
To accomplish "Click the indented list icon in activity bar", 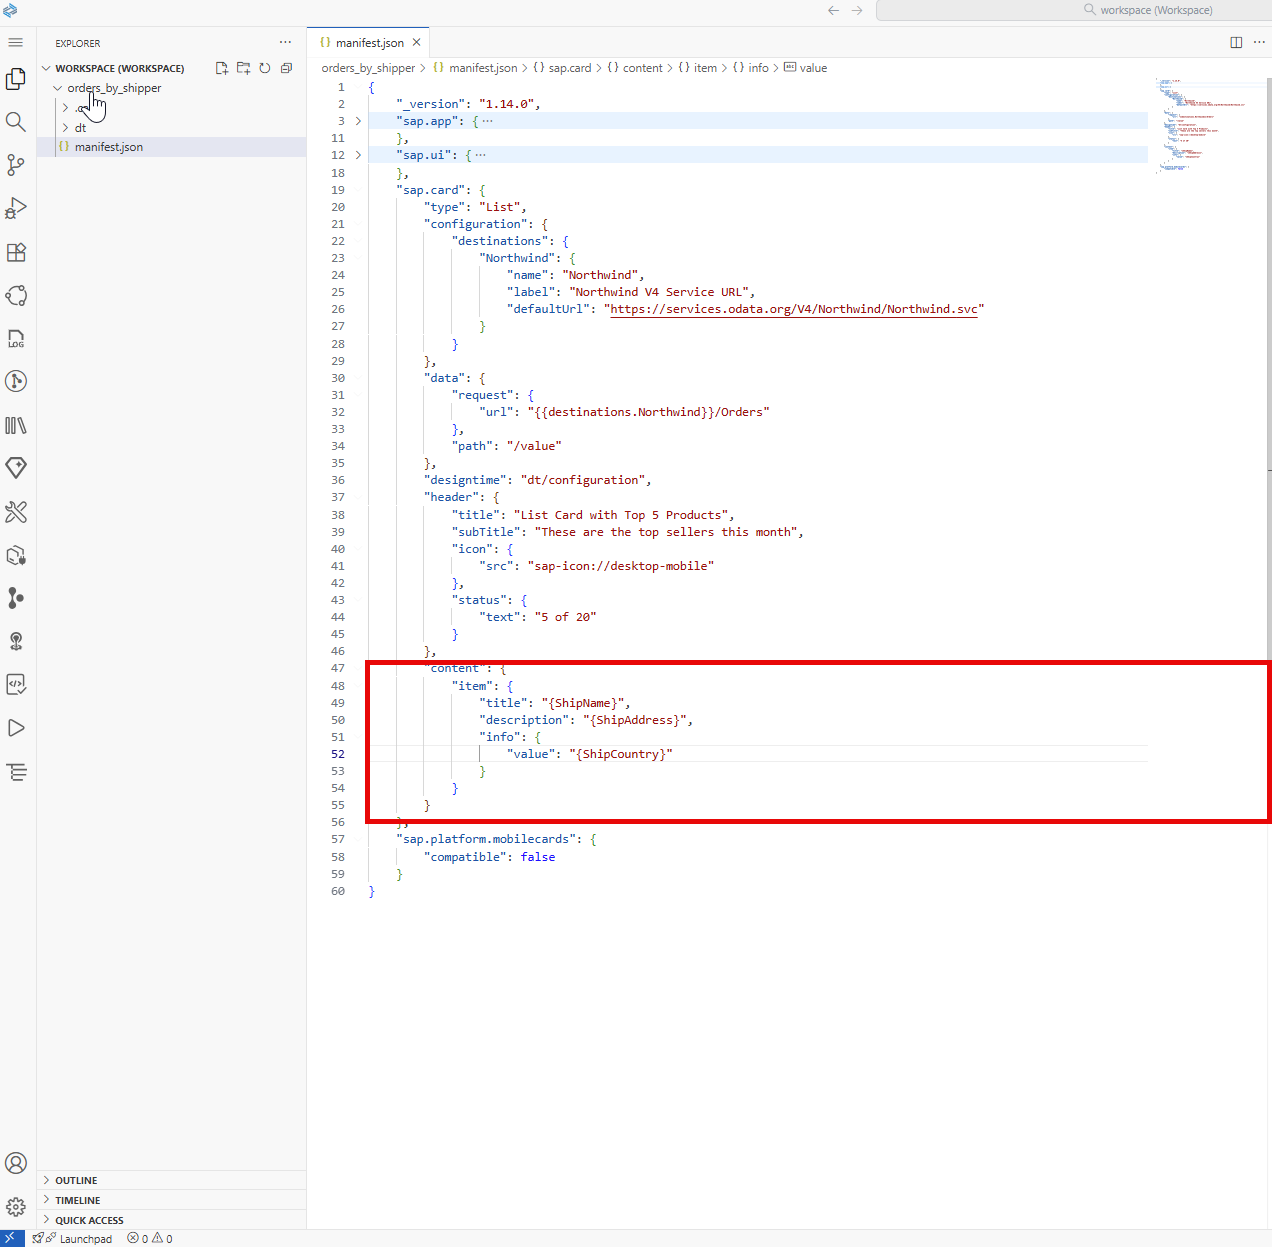I will [15, 772].
